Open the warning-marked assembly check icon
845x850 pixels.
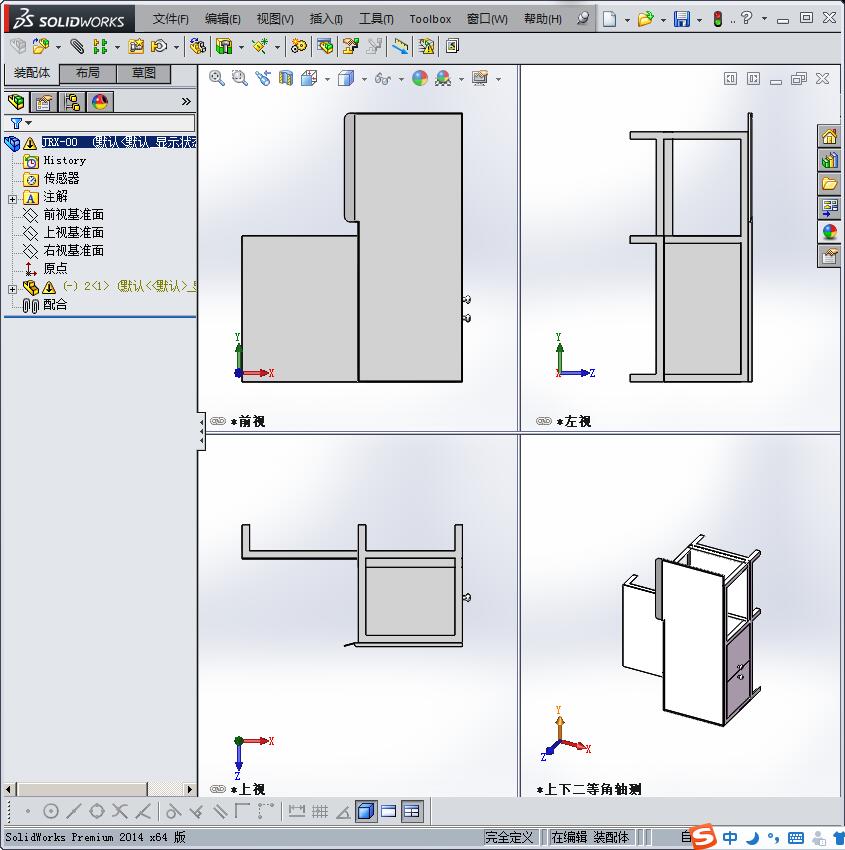(426, 47)
